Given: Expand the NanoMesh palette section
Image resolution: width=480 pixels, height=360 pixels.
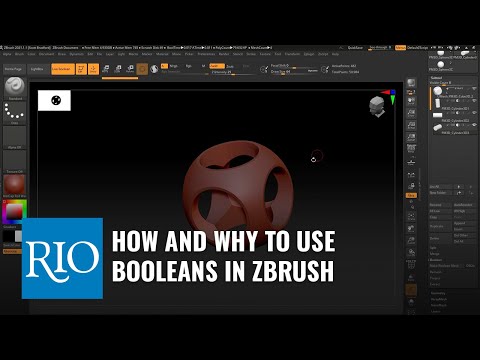Looking at the screenshot, I should tap(439, 305).
